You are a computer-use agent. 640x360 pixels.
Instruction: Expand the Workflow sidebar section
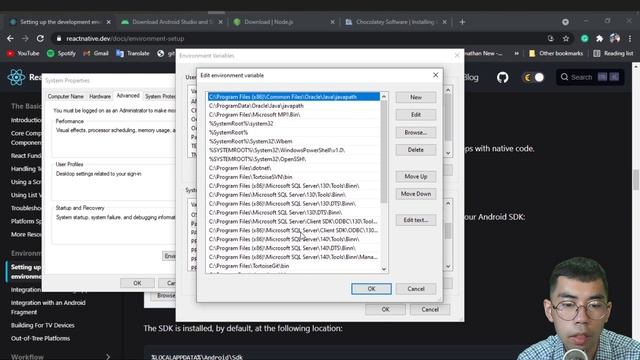click(108, 356)
